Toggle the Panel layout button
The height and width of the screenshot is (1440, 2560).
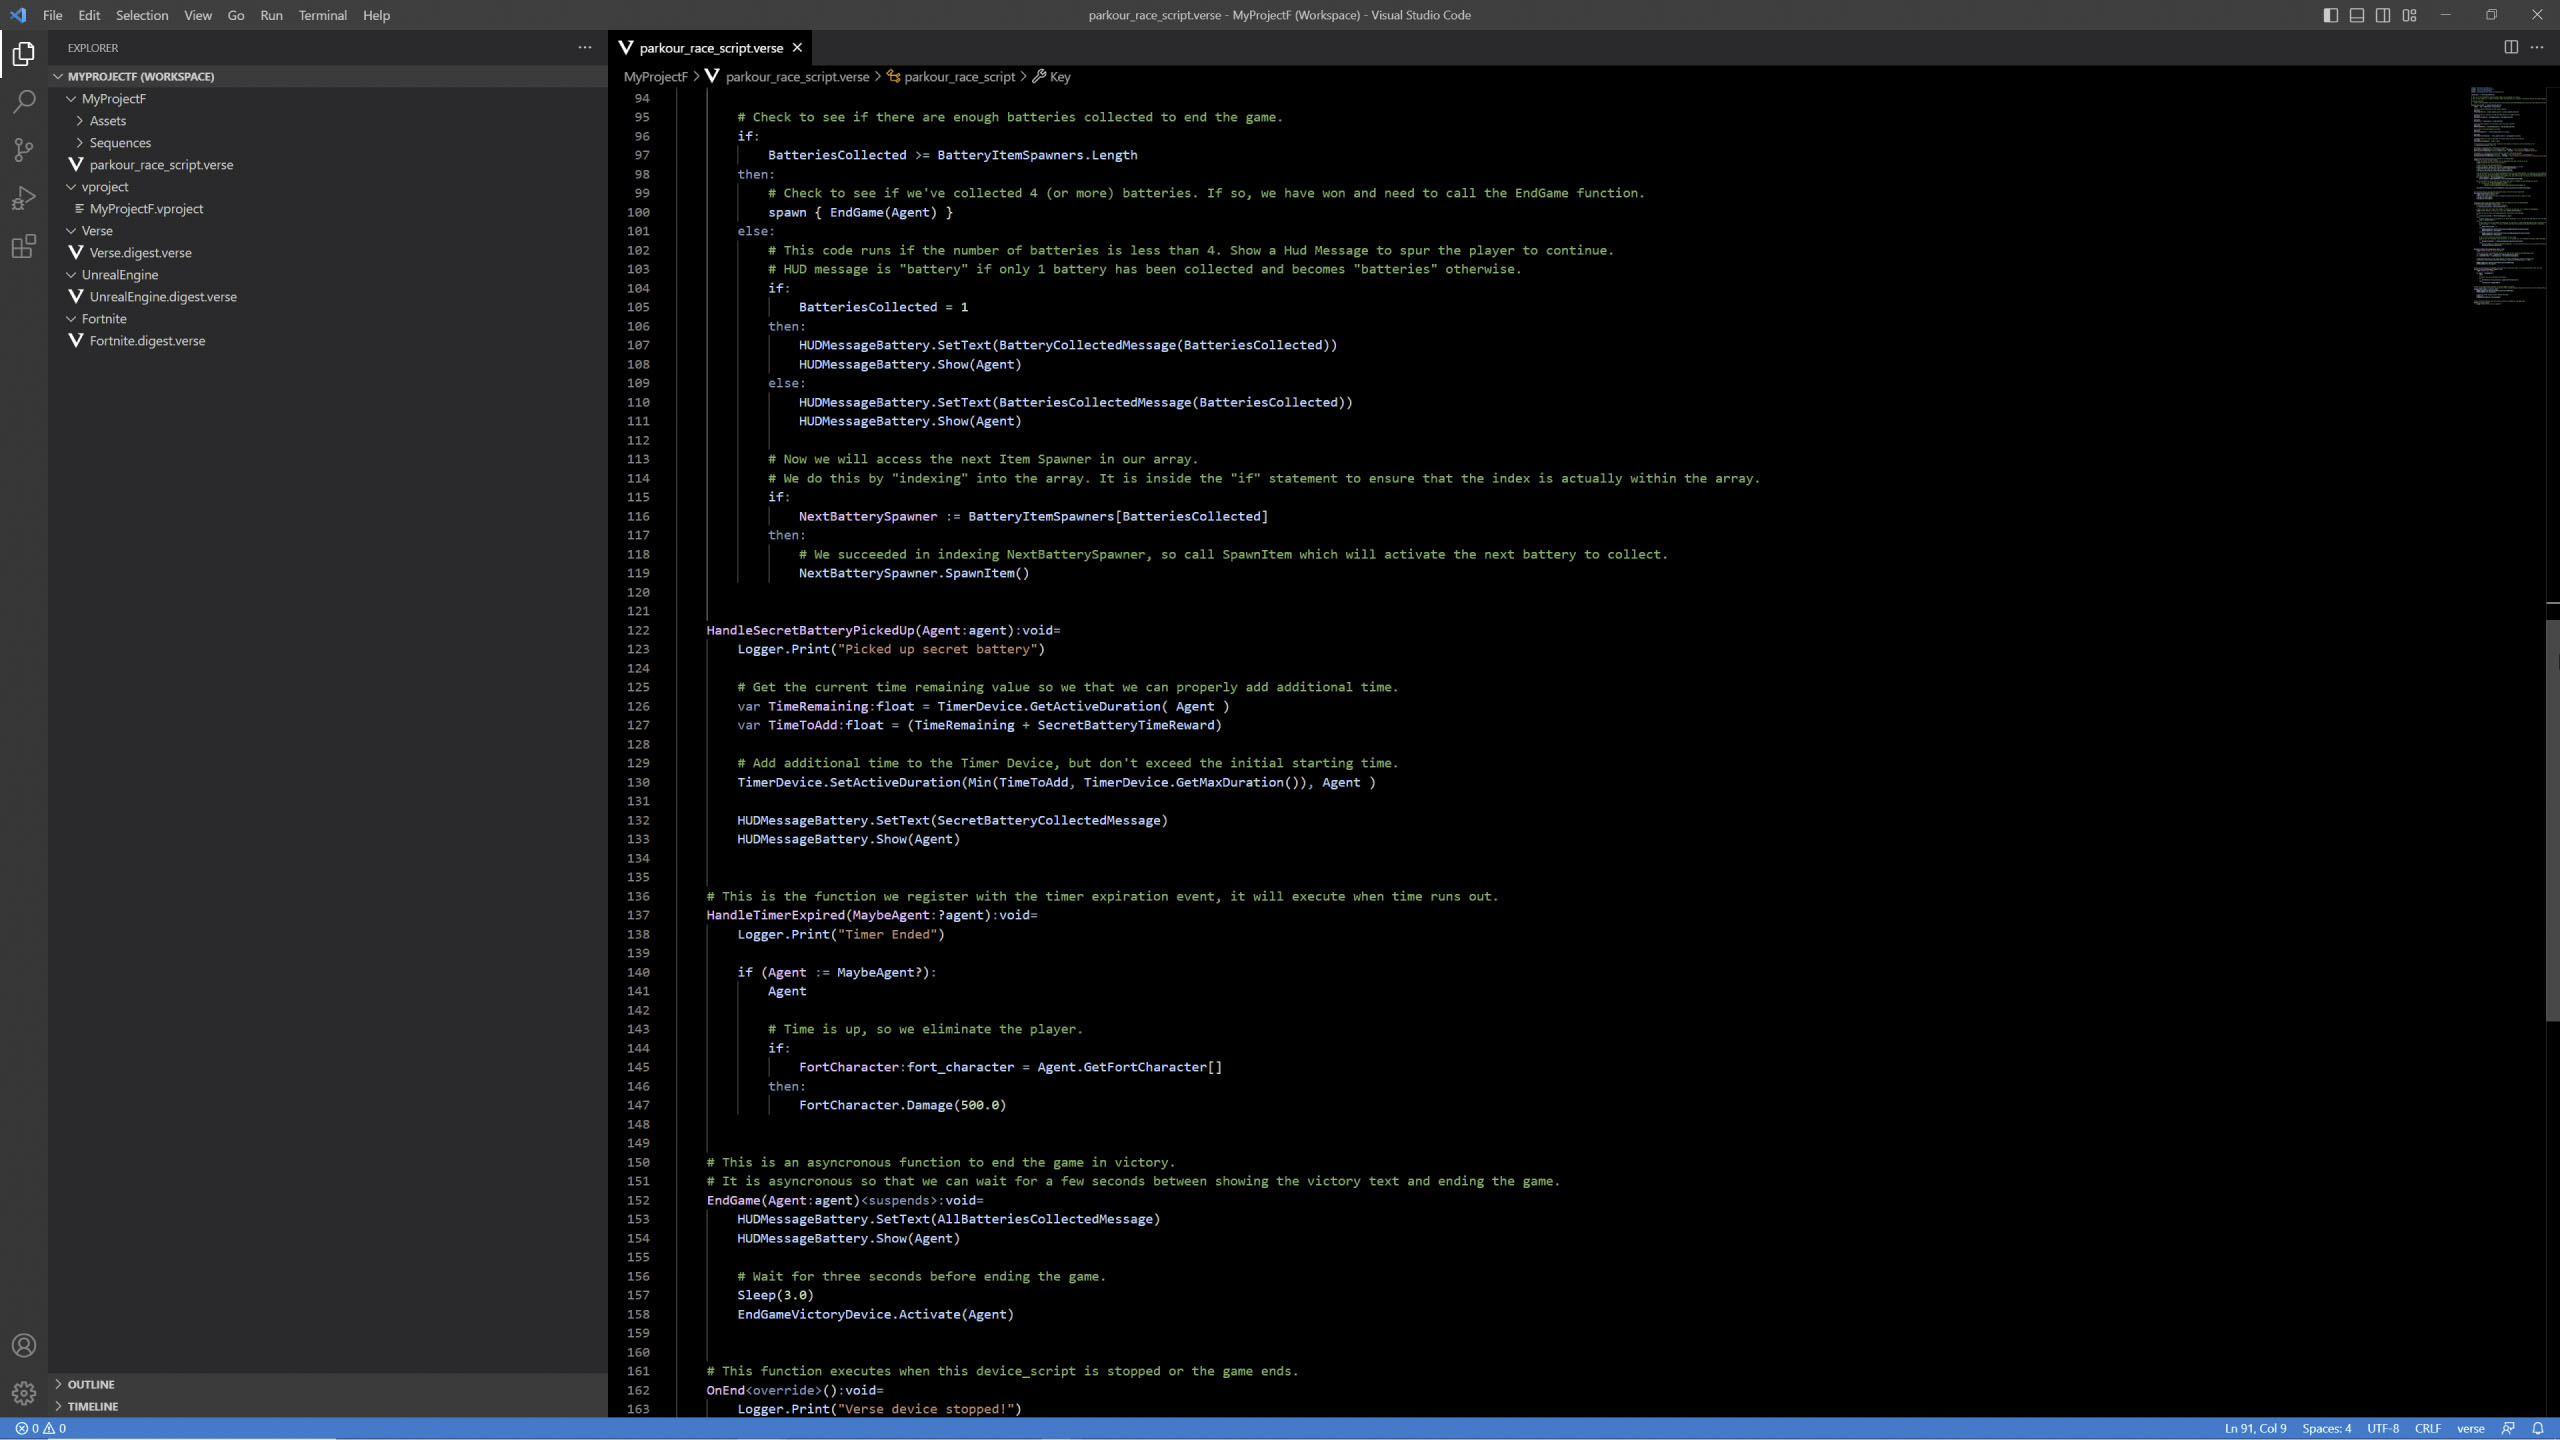tap(2357, 15)
